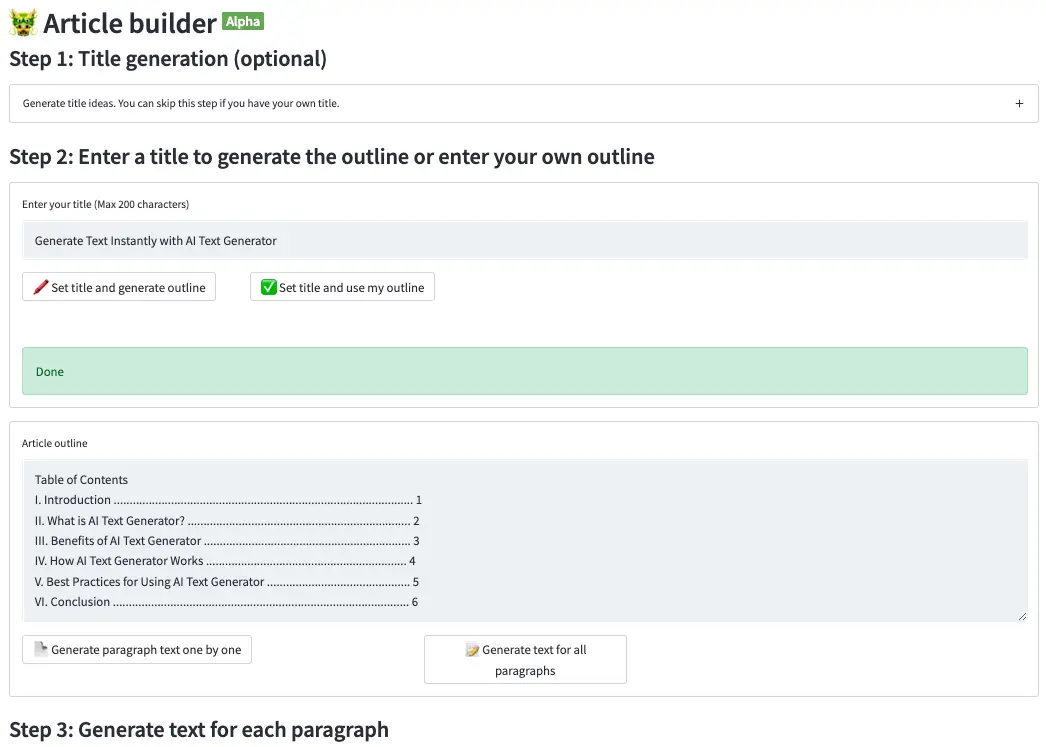
Task: Click the Step 3 paragraph heading
Action: tap(199, 730)
